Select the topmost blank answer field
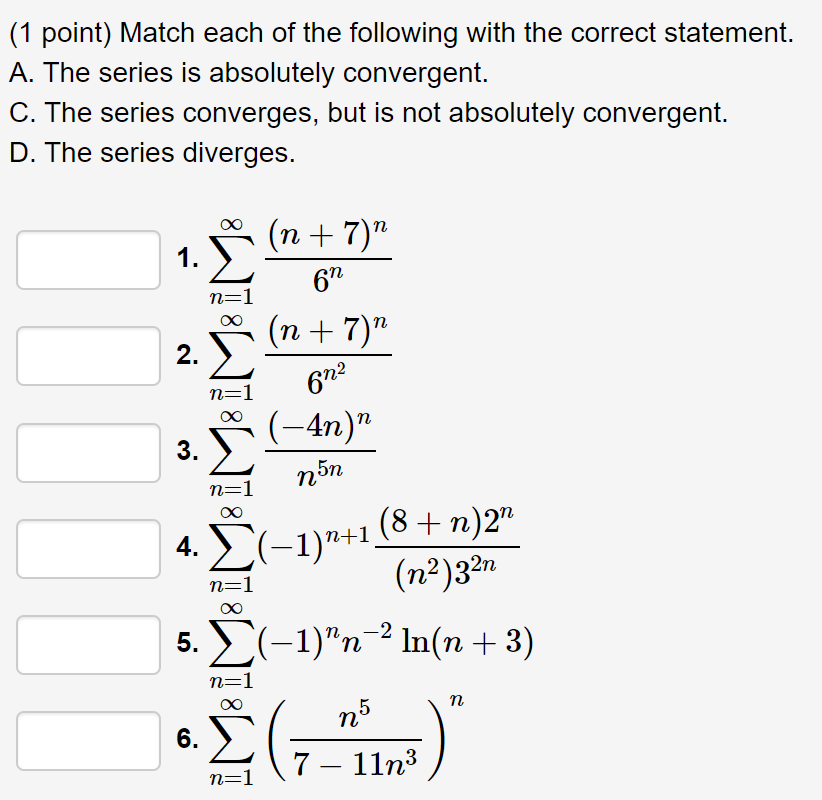The width and height of the screenshot is (822, 800). point(87,259)
